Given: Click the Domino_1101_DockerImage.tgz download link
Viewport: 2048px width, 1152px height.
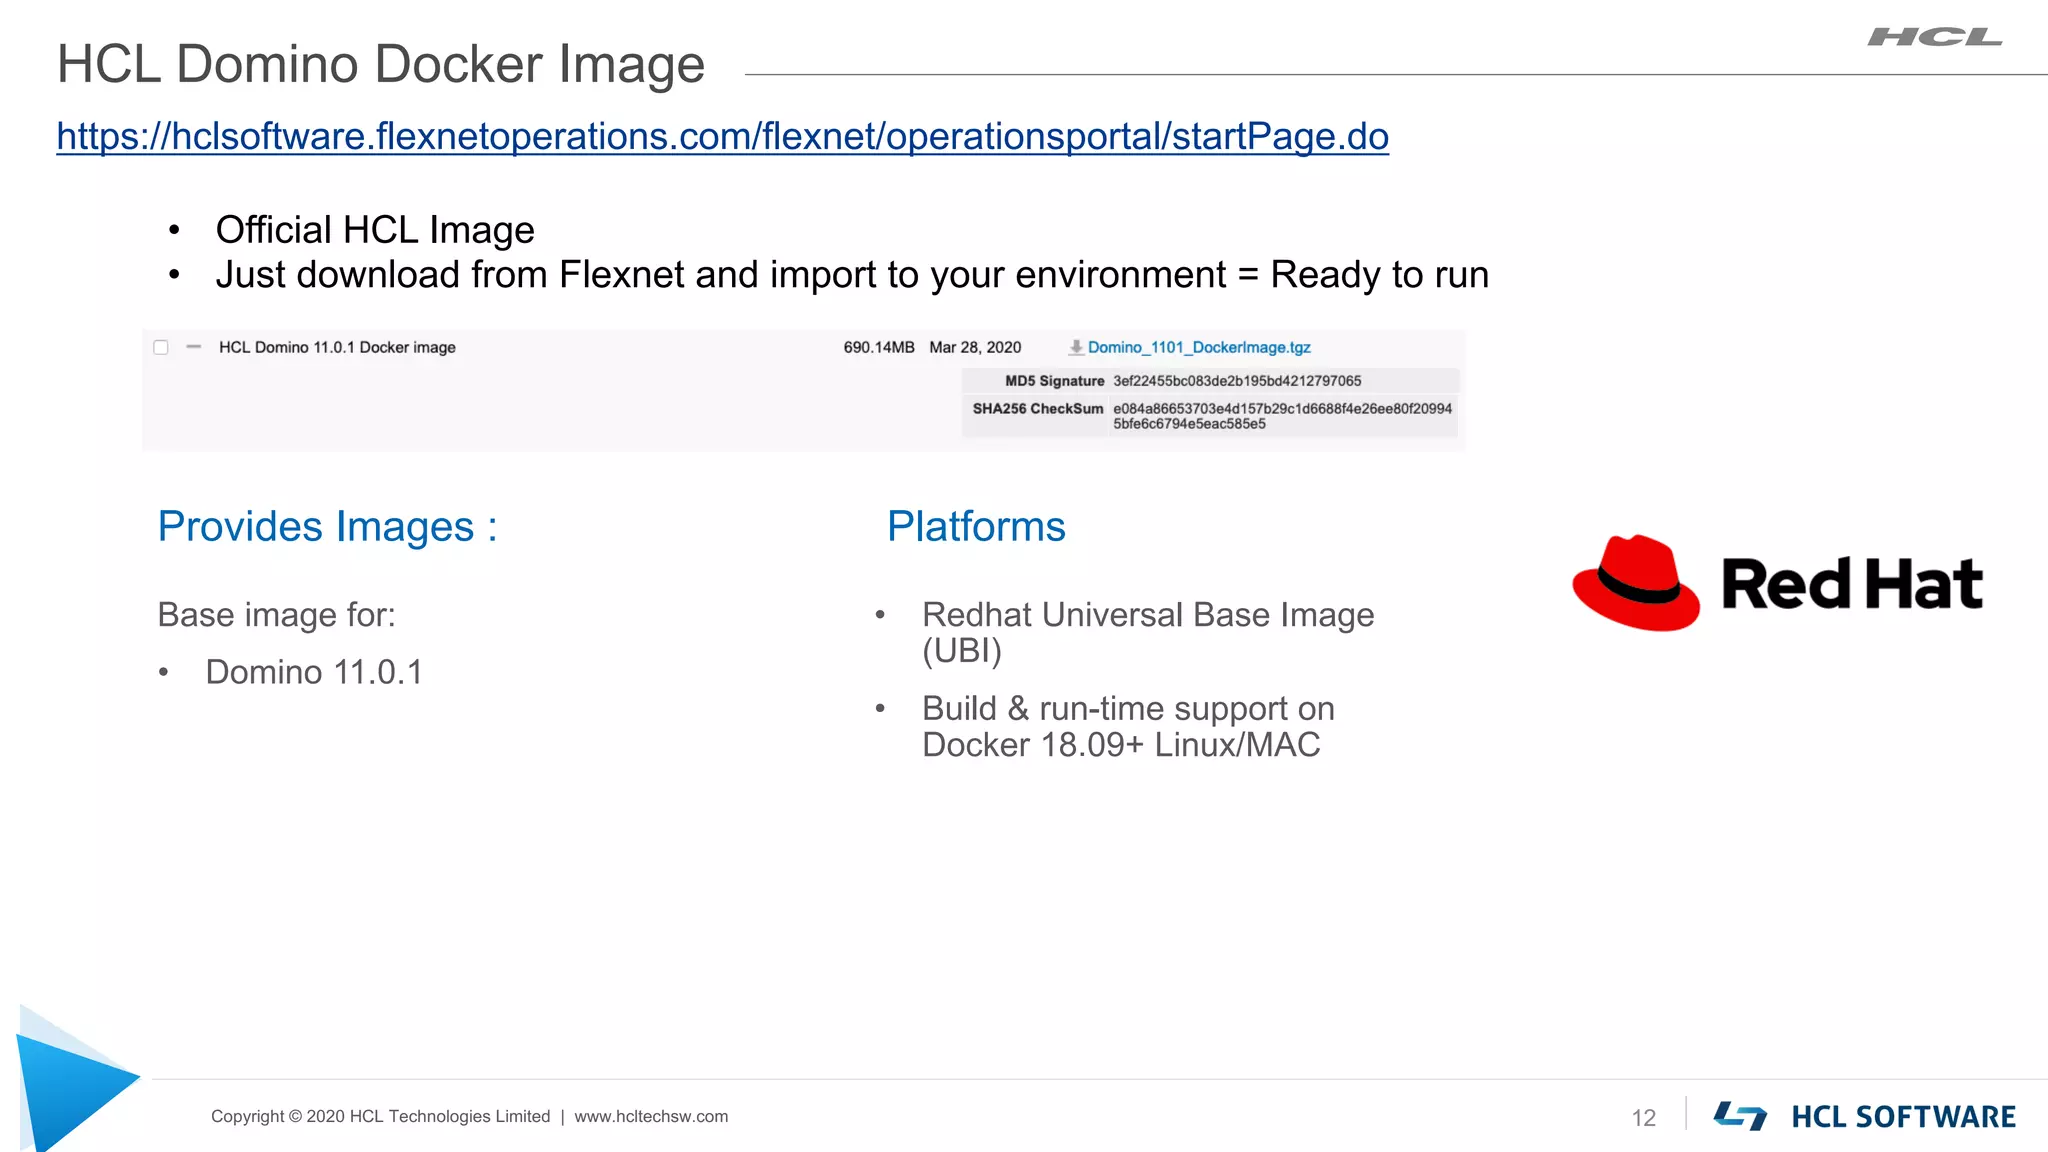Looking at the screenshot, I should point(1199,347).
